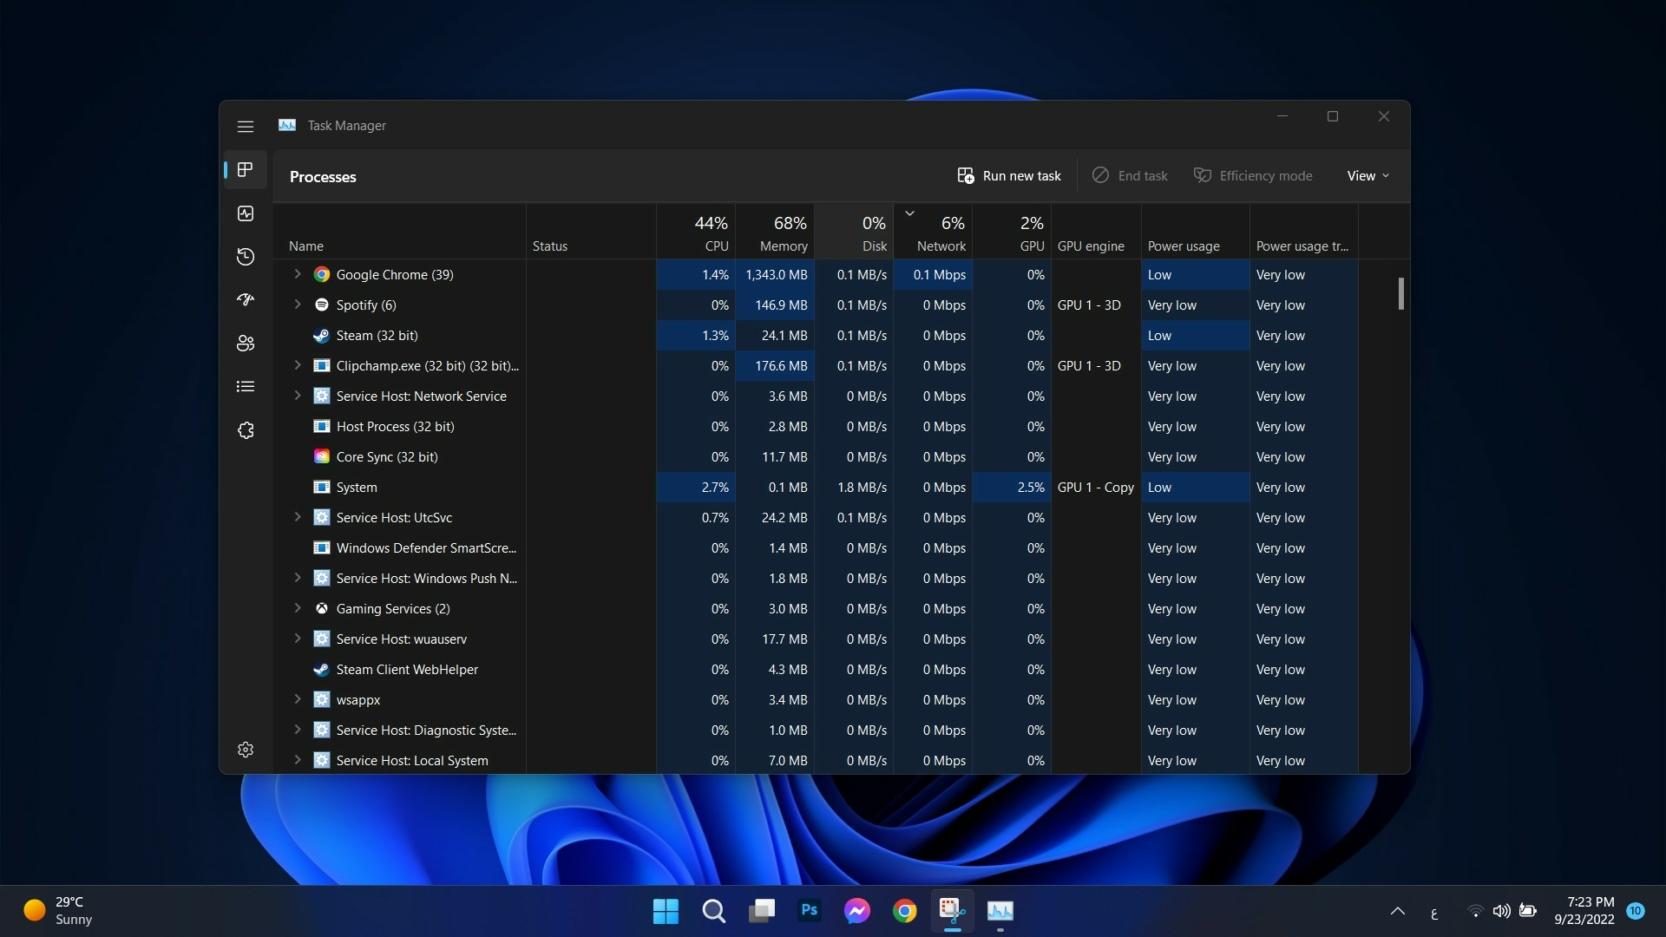
Task: Sort by the Status column header
Action: tap(591, 232)
